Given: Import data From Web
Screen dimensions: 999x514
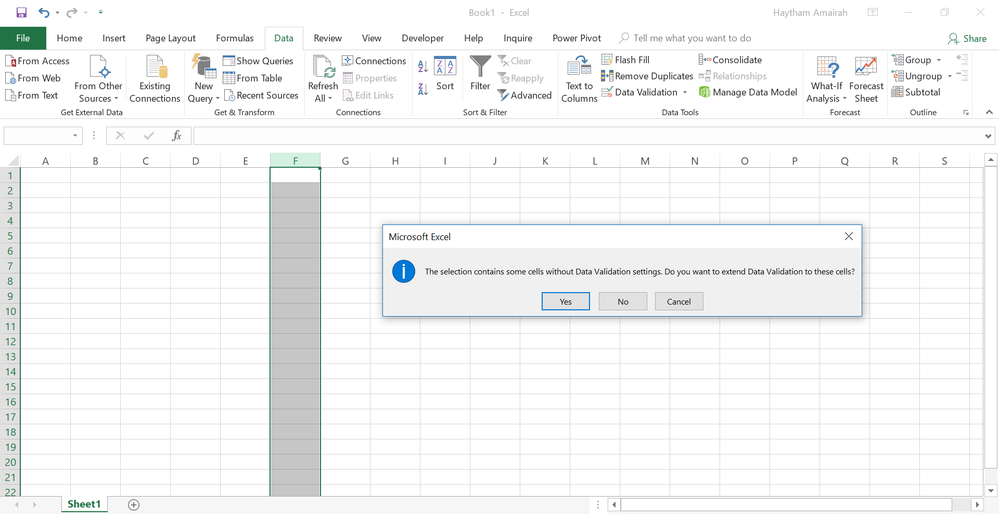Looking at the screenshot, I should tap(33, 78).
